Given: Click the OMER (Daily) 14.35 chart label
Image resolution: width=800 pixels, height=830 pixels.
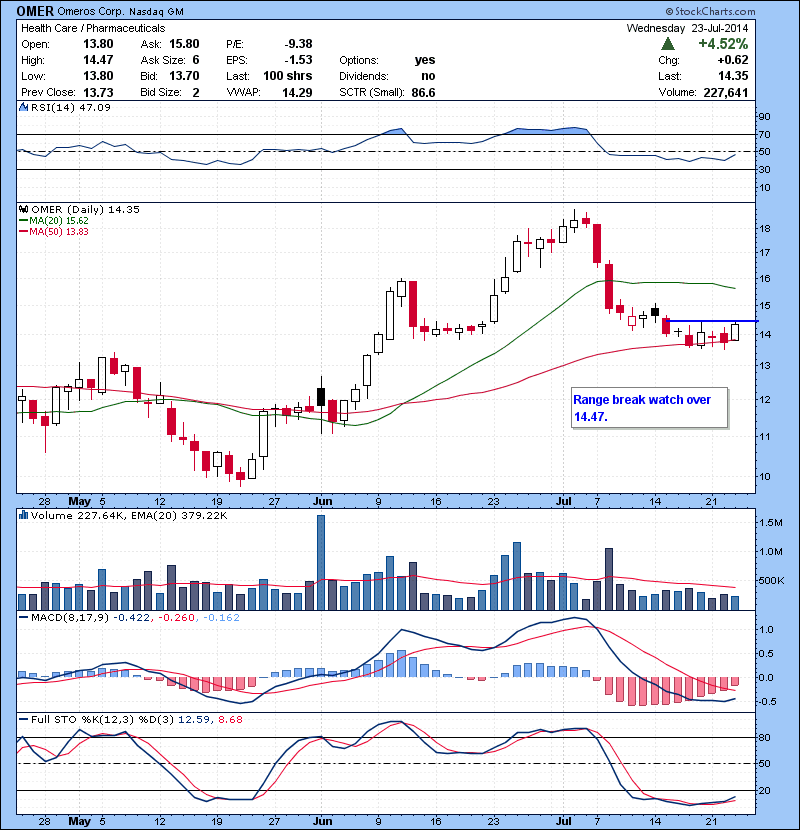Looking at the screenshot, I should (x=85, y=210).
